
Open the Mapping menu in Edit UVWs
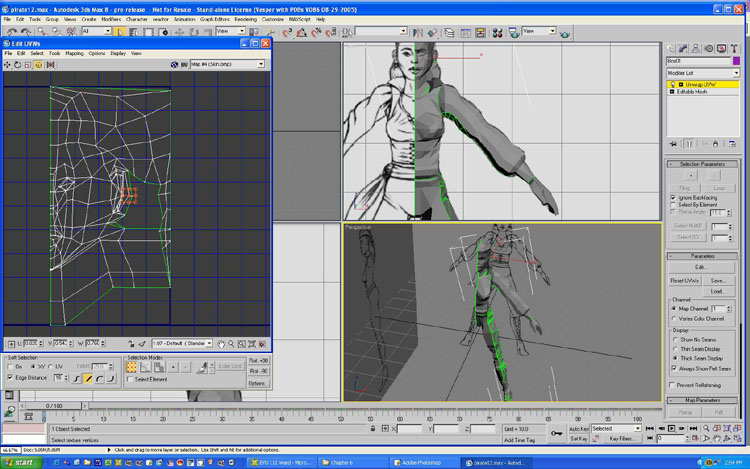[x=74, y=53]
